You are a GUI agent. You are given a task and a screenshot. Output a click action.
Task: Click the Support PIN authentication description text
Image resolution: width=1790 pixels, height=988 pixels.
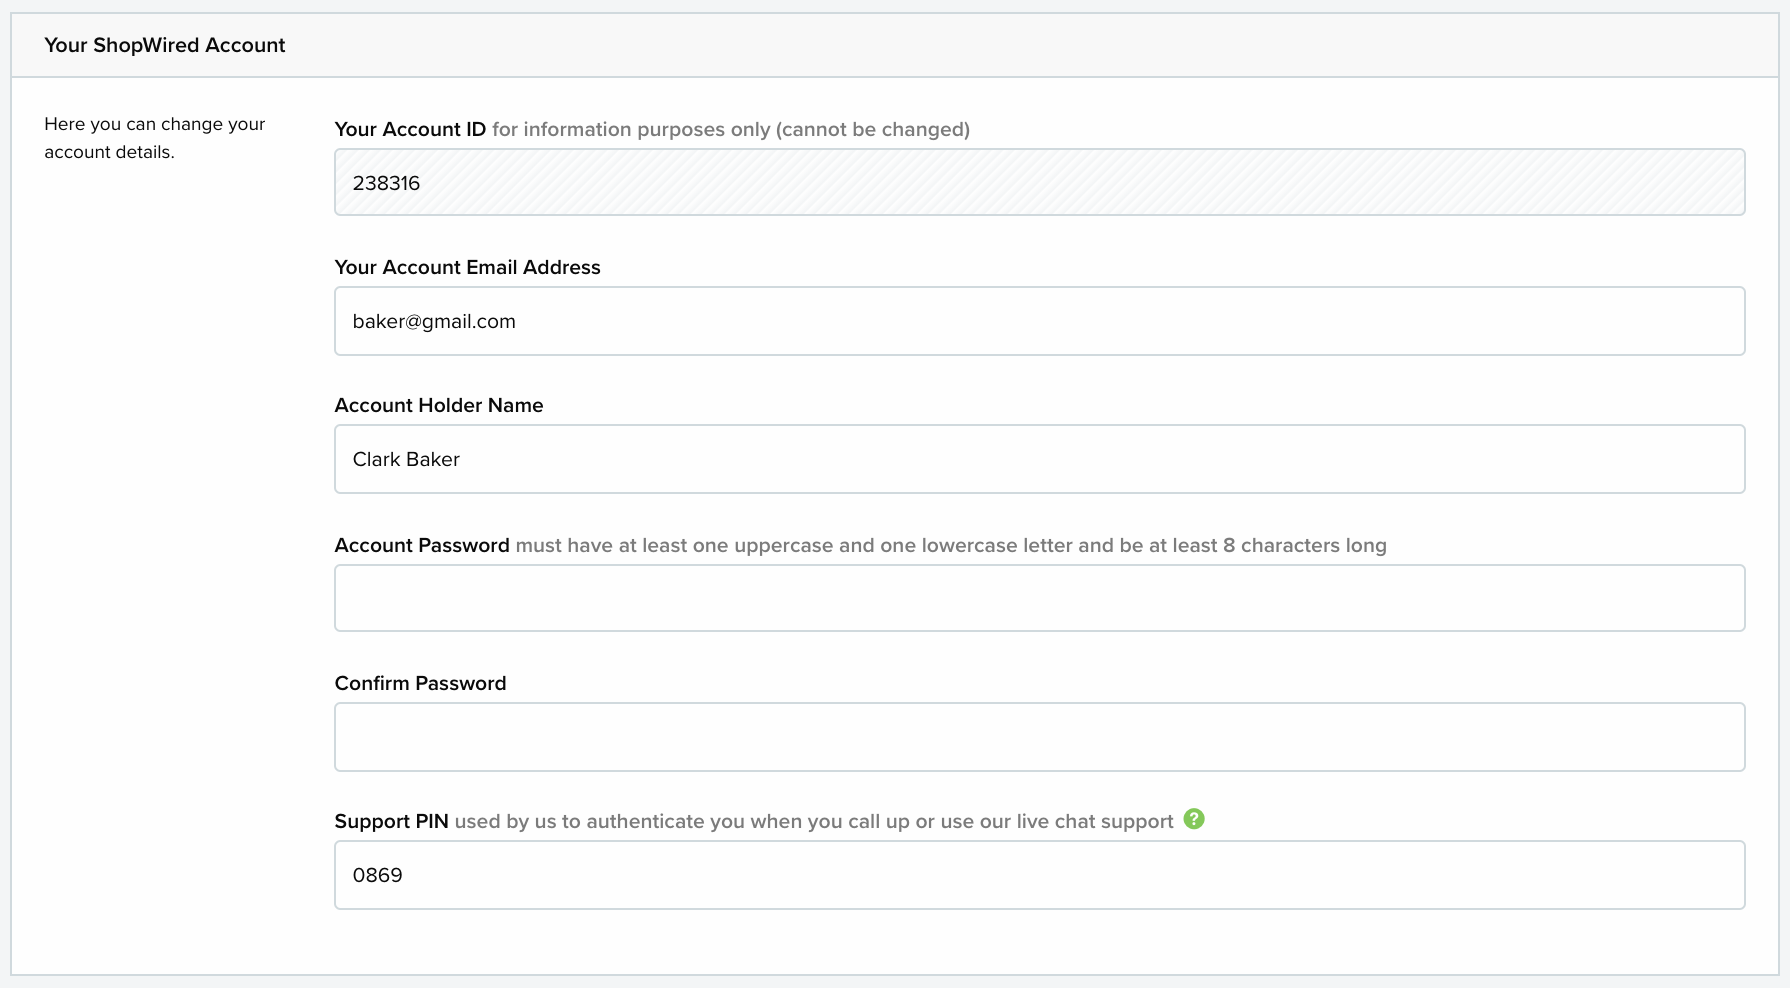point(814,821)
